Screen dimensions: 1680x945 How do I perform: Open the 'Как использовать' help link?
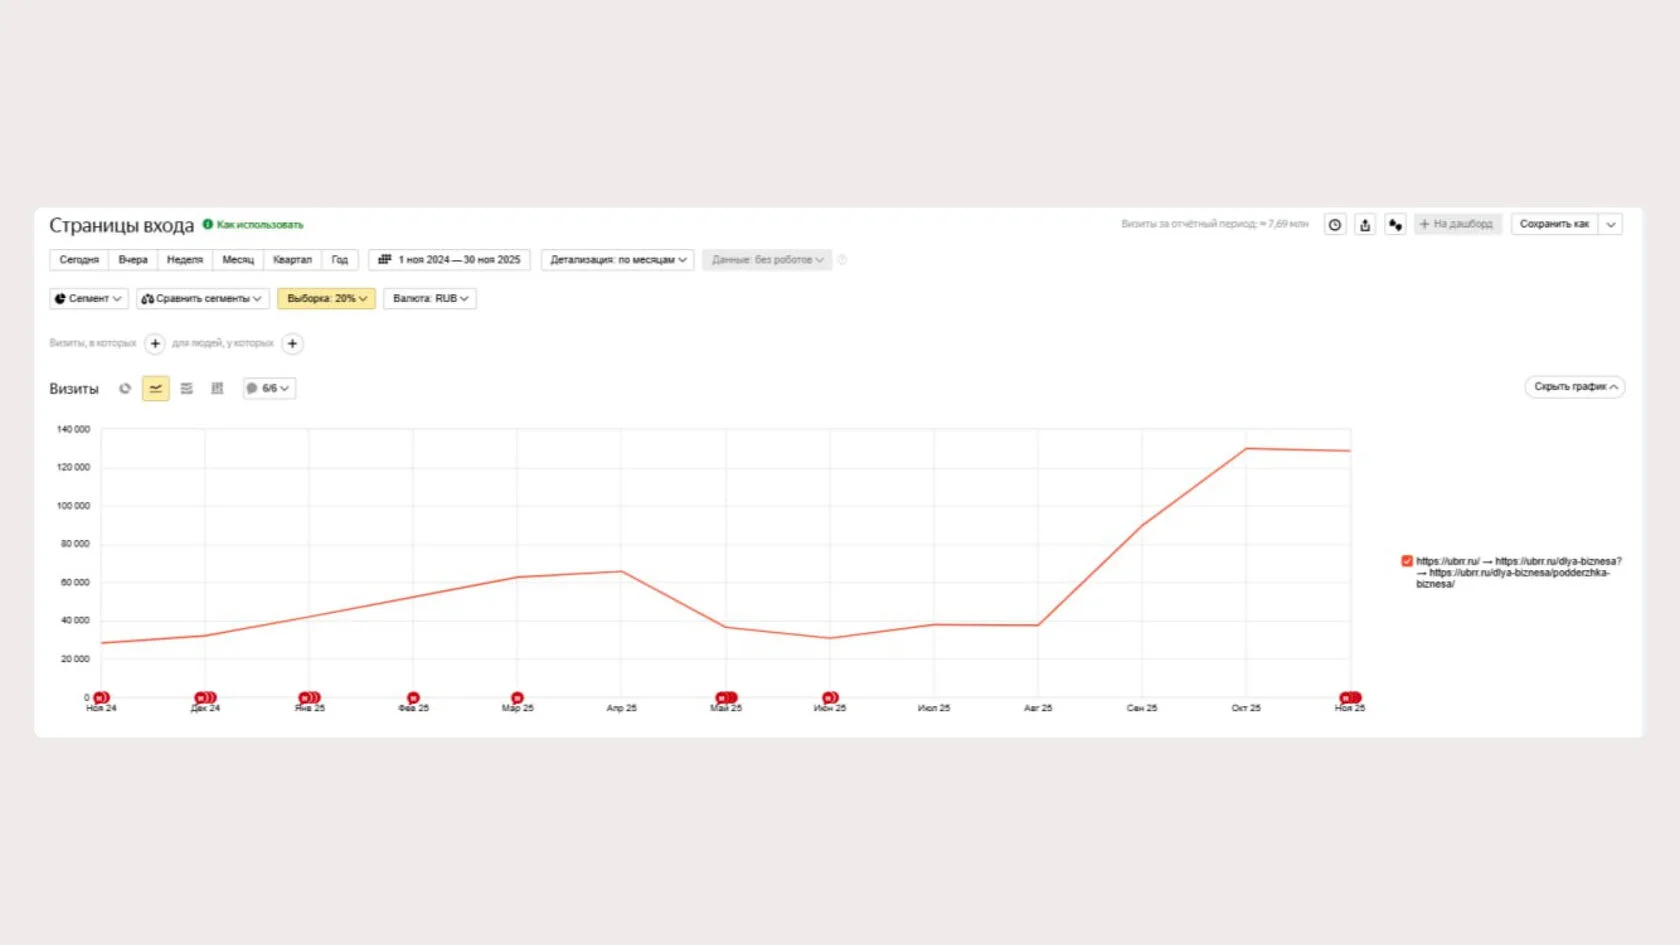[259, 225]
